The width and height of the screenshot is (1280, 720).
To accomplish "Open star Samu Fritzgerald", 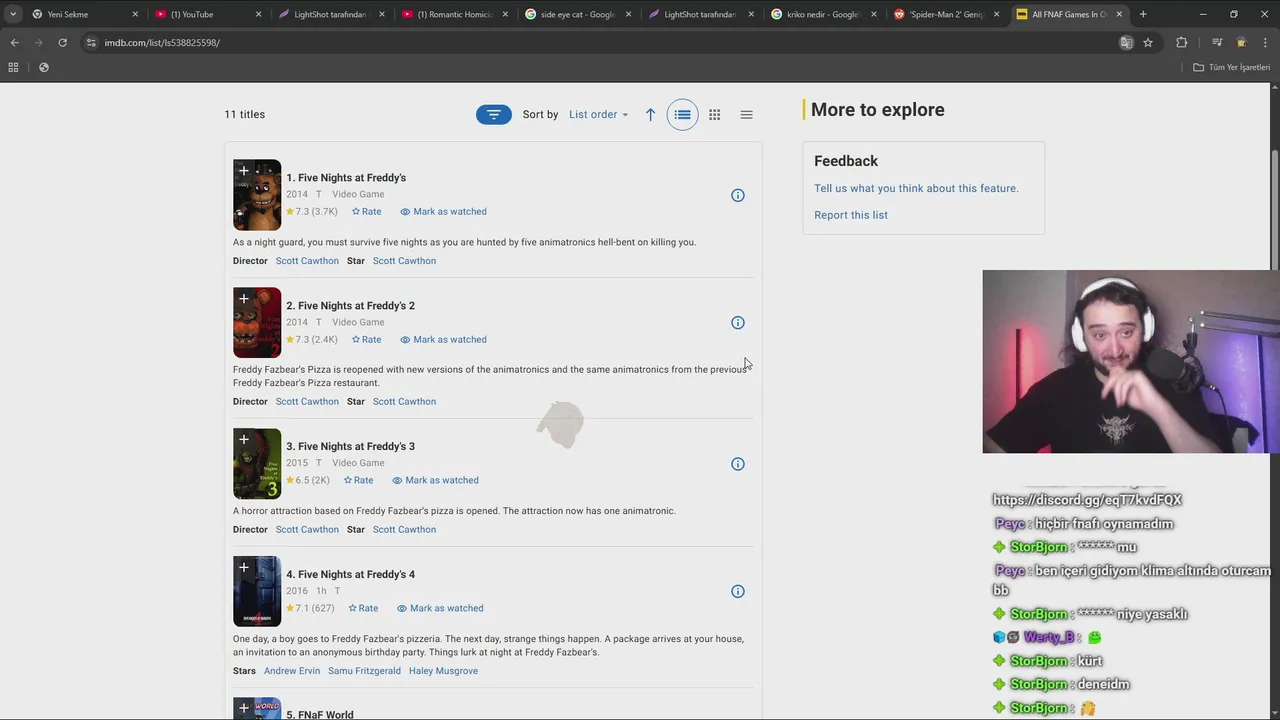I will [x=364, y=671].
